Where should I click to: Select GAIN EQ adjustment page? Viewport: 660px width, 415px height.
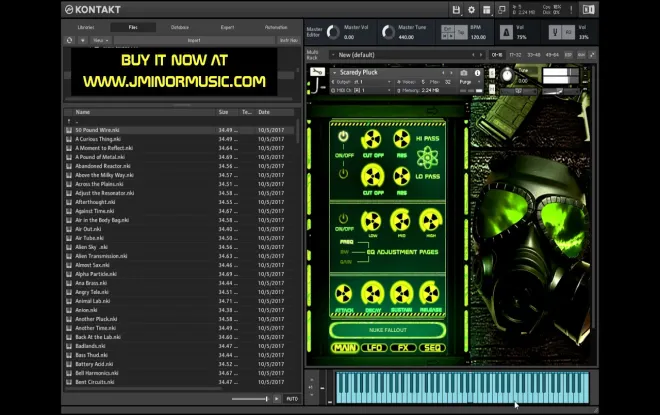coord(346,262)
